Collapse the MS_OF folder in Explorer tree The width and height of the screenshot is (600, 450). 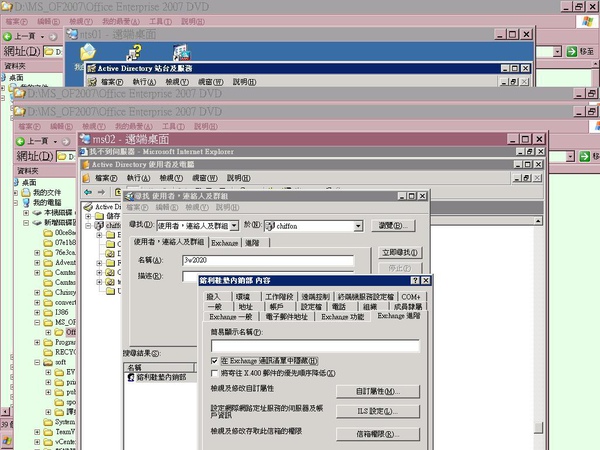click(37, 323)
